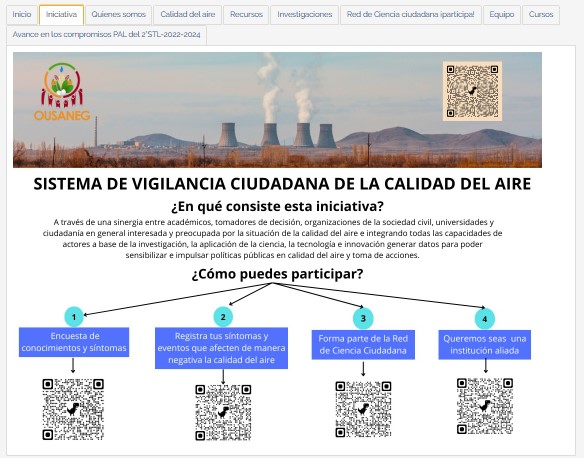This screenshot has width=584, height=458.
Task: Click QR code under Encuesta de conocimientos
Action: [x=73, y=409]
